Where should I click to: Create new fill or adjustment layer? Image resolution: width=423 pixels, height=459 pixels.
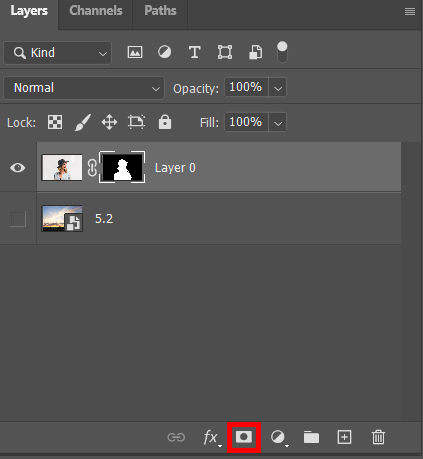(279, 437)
